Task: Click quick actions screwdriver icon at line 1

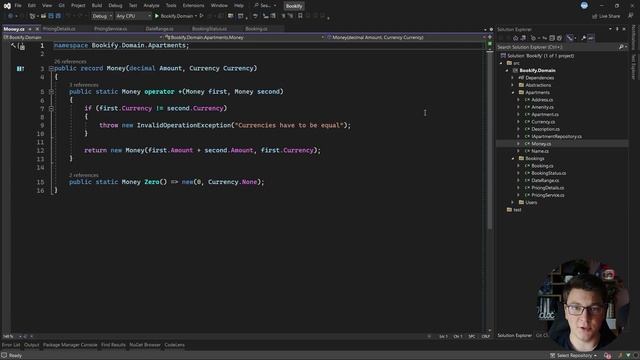Action: point(13,46)
